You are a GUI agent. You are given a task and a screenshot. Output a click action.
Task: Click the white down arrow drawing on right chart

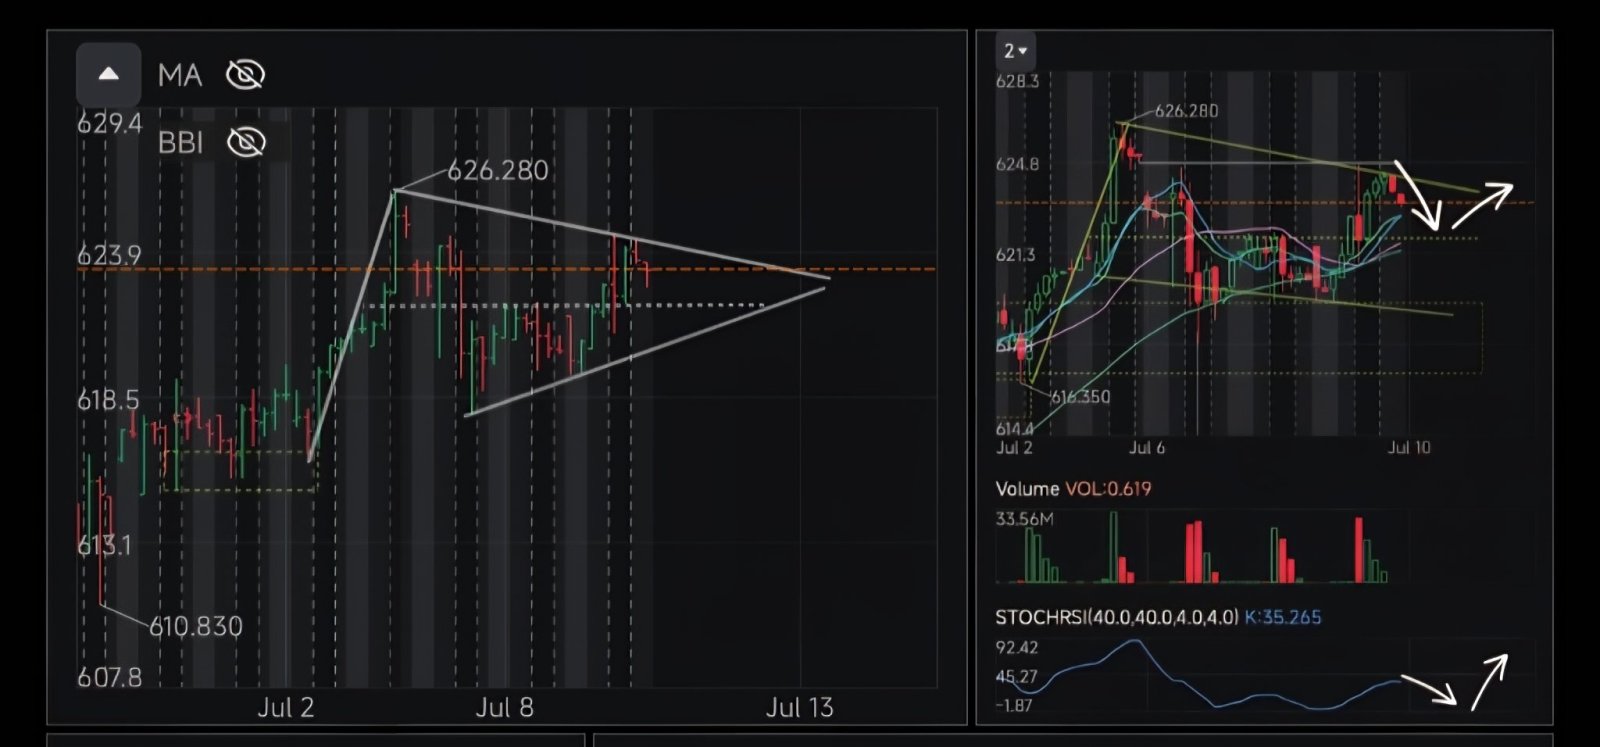click(1416, 195)
